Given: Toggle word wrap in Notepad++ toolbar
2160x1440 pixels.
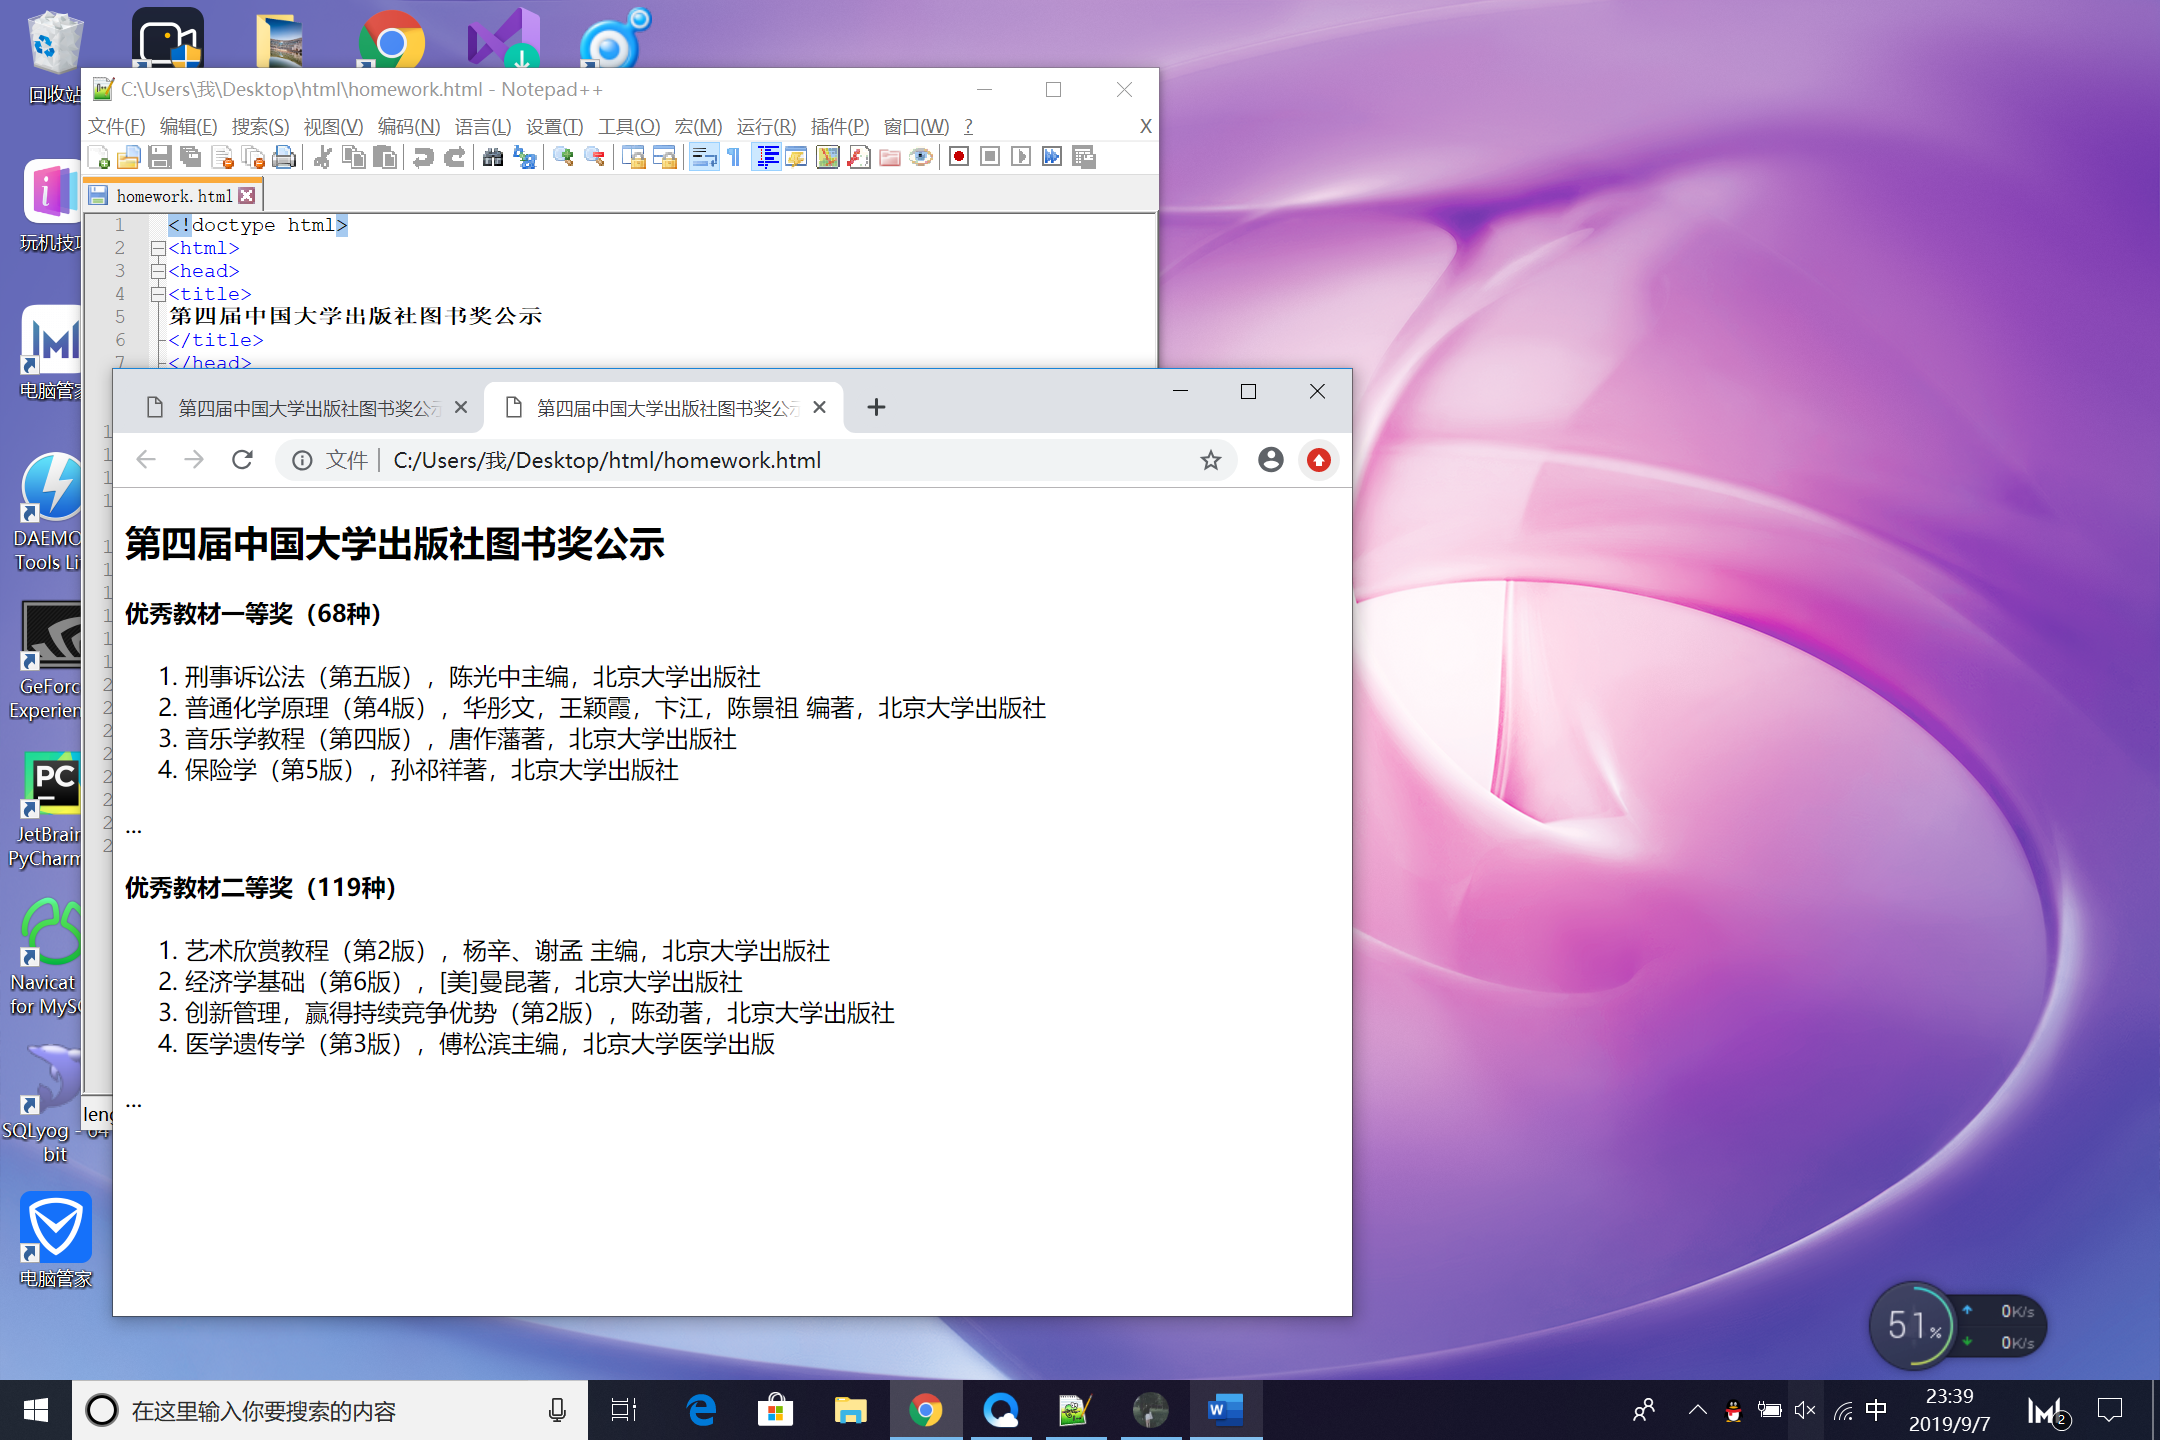Looking at the screenshot, I should pyautogui.click(x=704, y=157).
